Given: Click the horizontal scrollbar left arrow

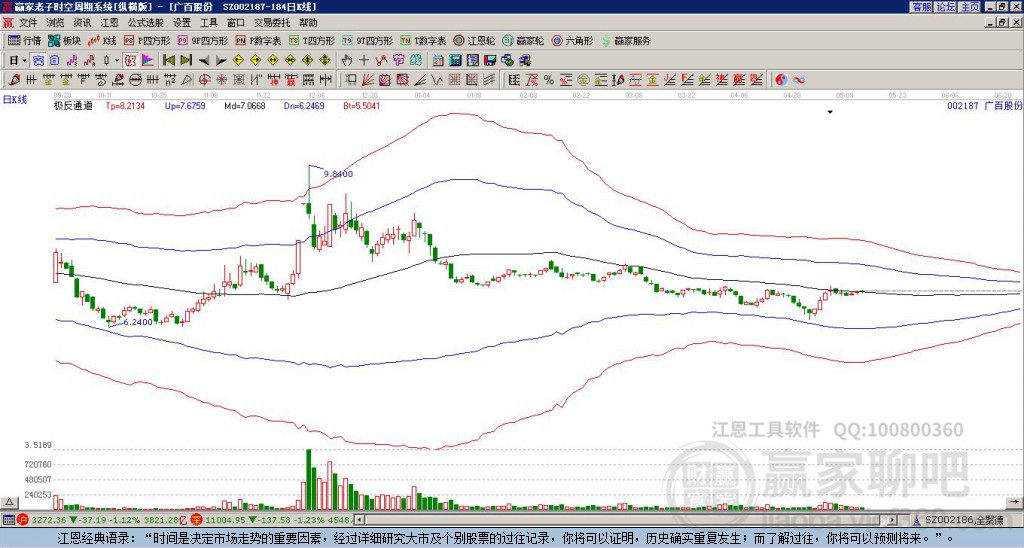Looking at the screenshot, I should tap(359, 520).
